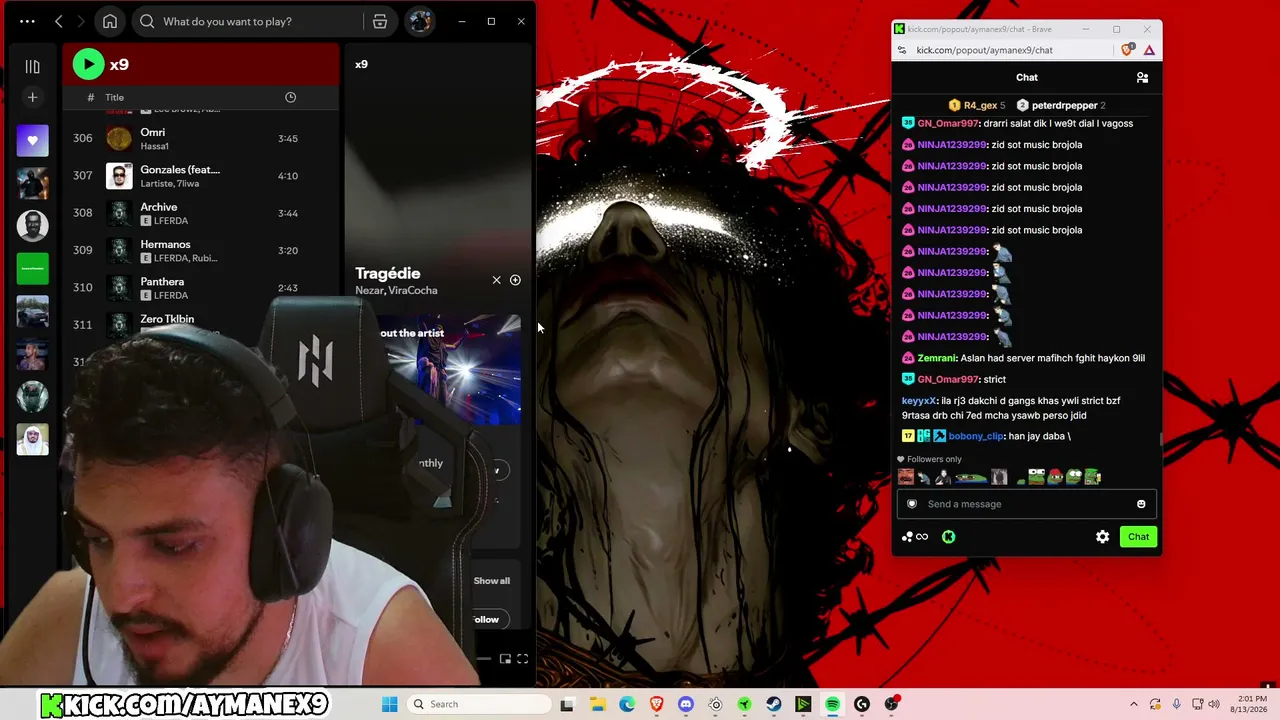Open the Hassa1 artist link
This screenshot has height=720, width=1280.
(x=154, y=146)
